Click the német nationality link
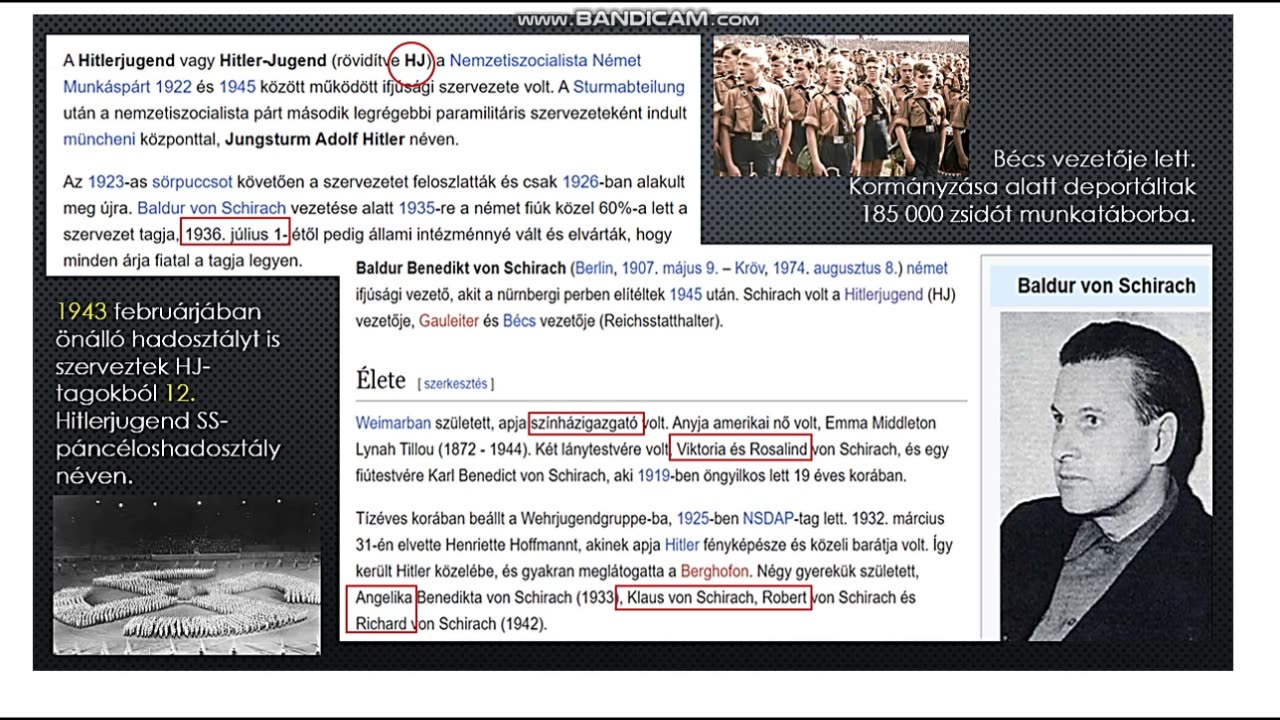Viewport: 1280px width, 720px height. (x=927, y=269)
